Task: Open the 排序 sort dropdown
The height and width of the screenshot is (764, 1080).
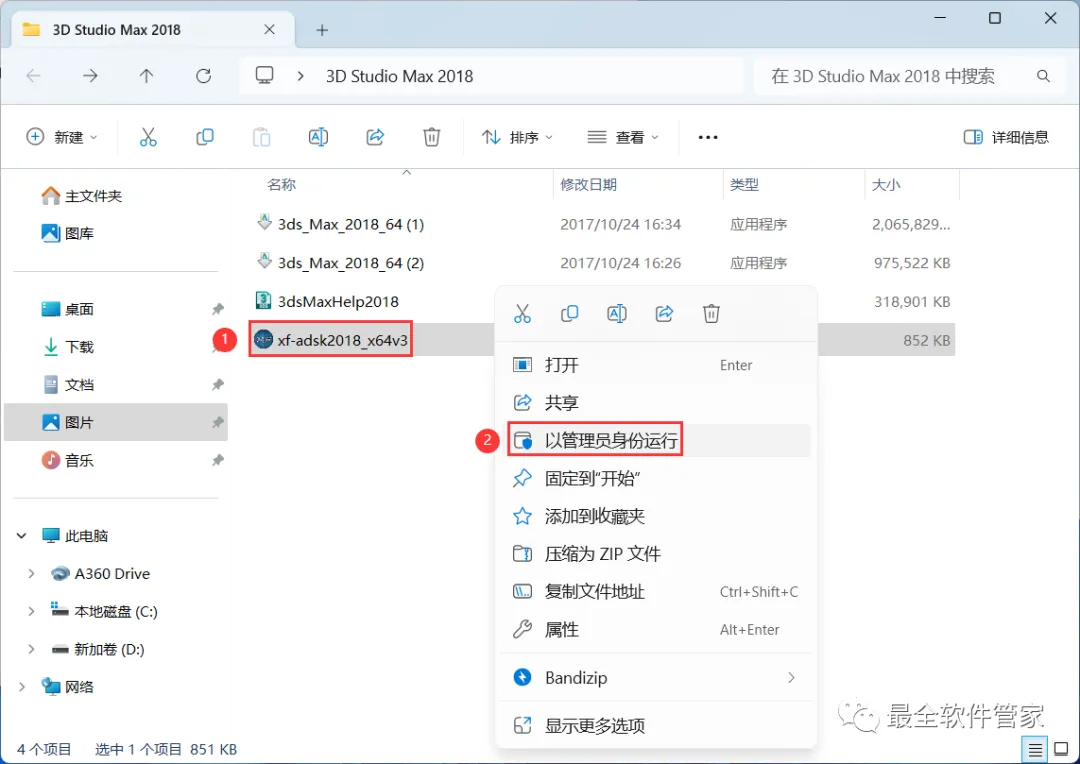Action: (517, 137)
